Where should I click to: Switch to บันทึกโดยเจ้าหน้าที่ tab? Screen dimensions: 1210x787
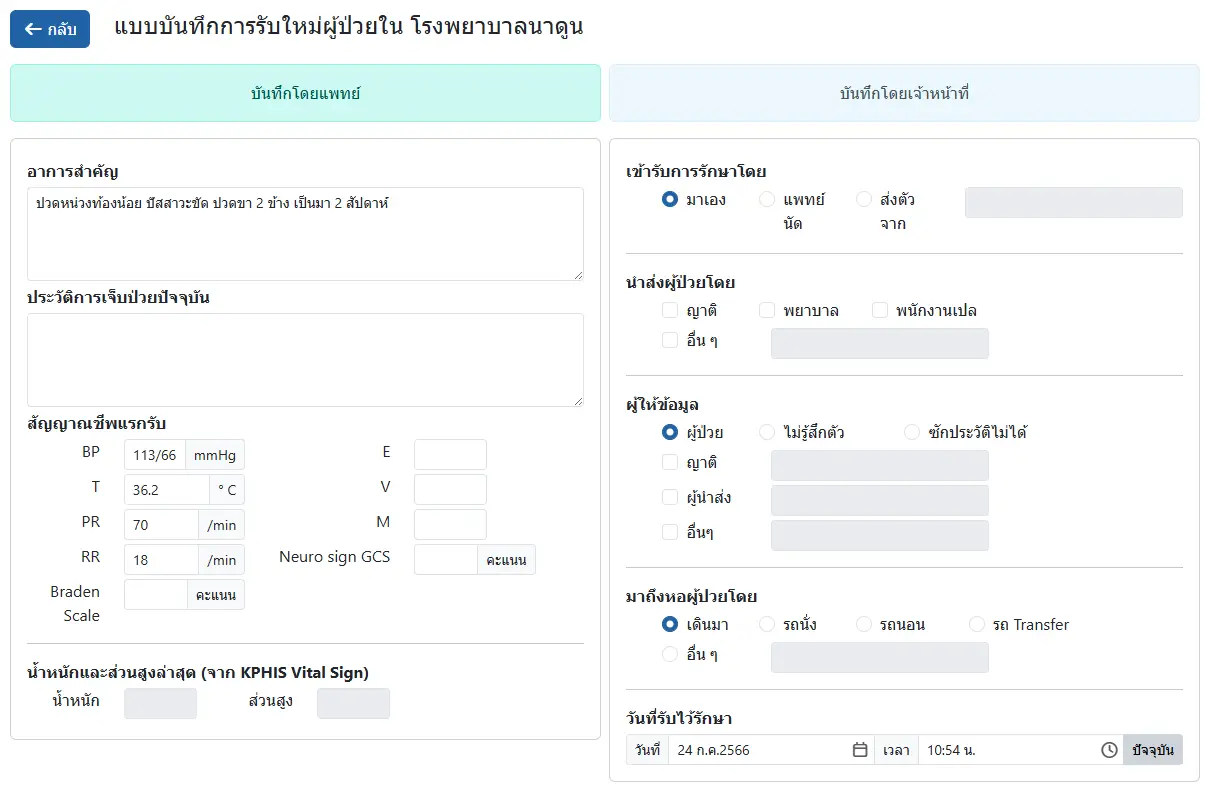pyautogui.click(x=904, y=93)
